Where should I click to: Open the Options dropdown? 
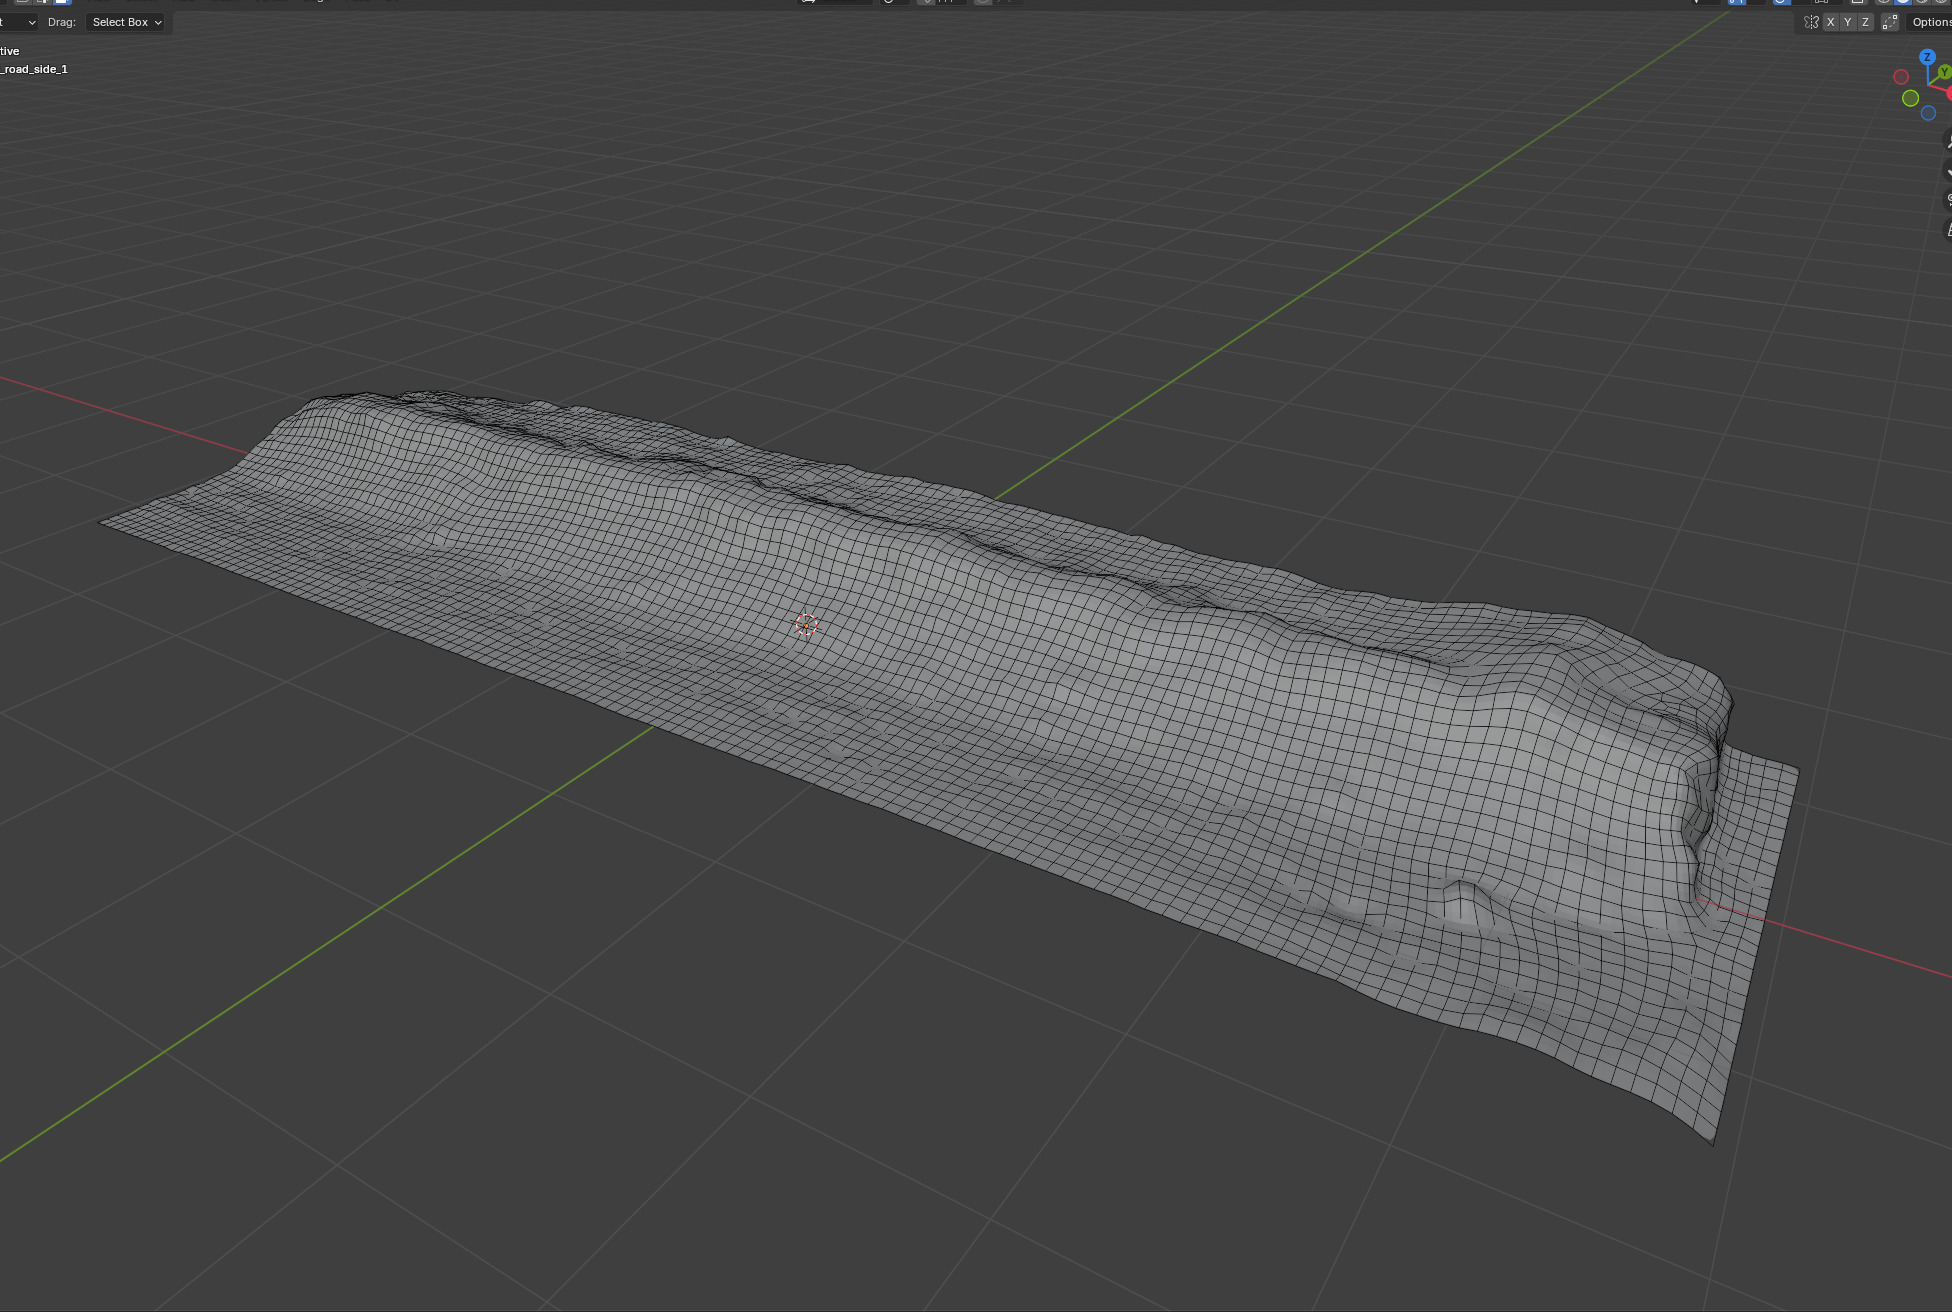click(1930, 22)
